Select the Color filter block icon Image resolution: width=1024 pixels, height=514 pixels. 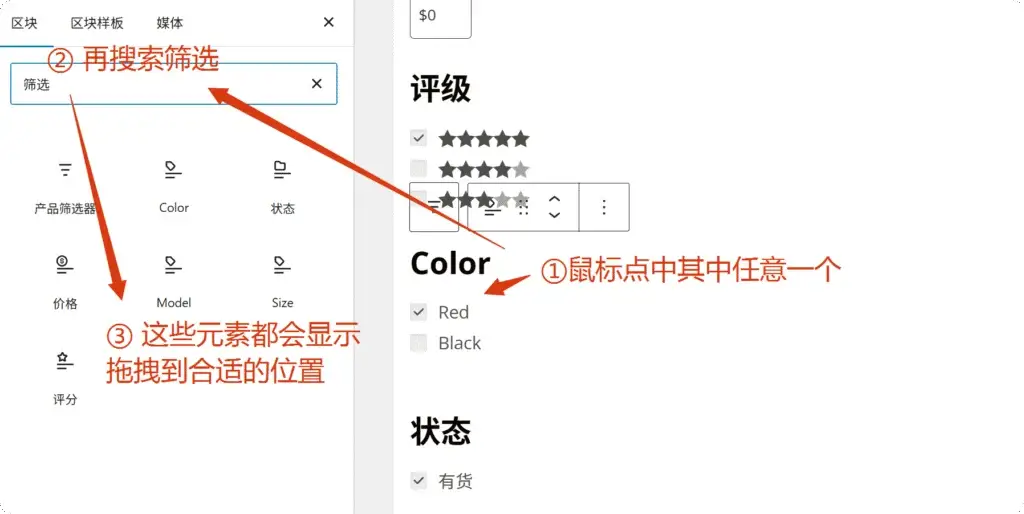pos(173,170)
